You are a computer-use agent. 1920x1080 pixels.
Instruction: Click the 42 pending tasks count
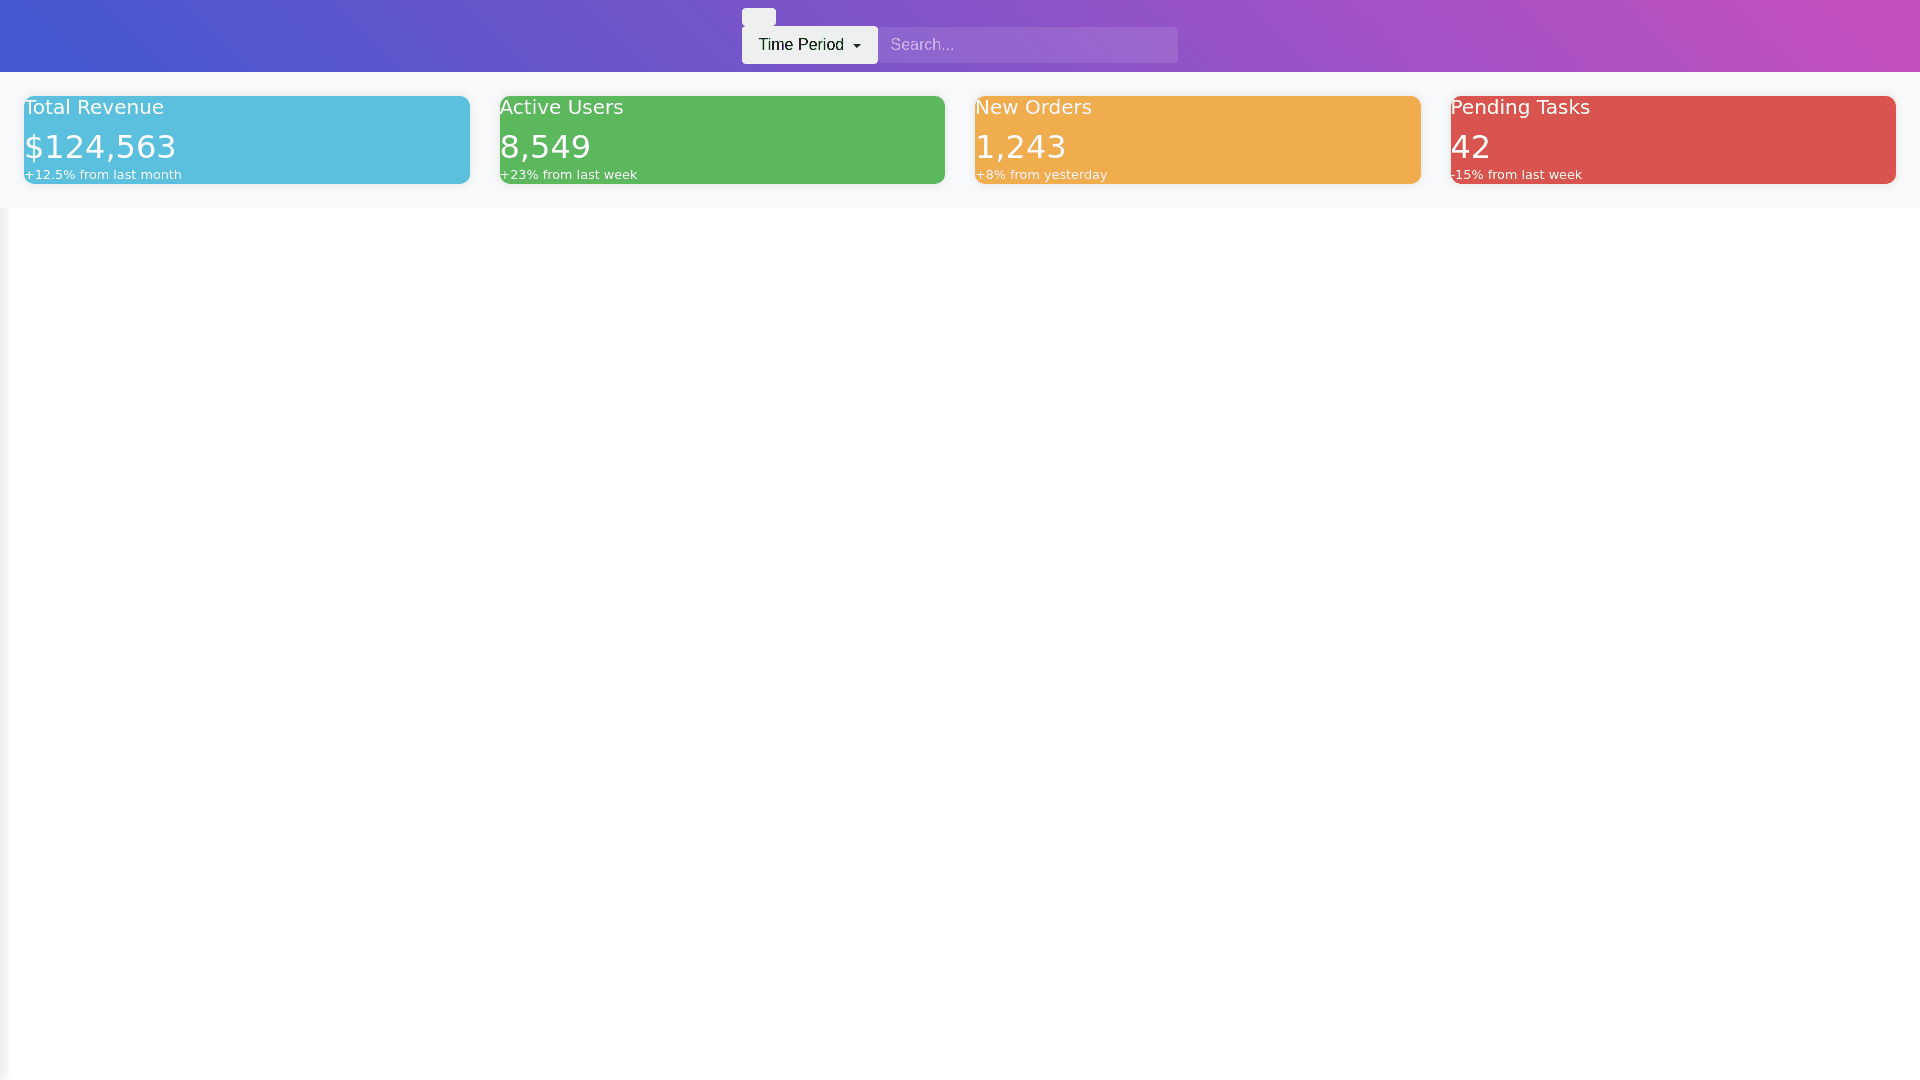click(x=1470, y=147)
